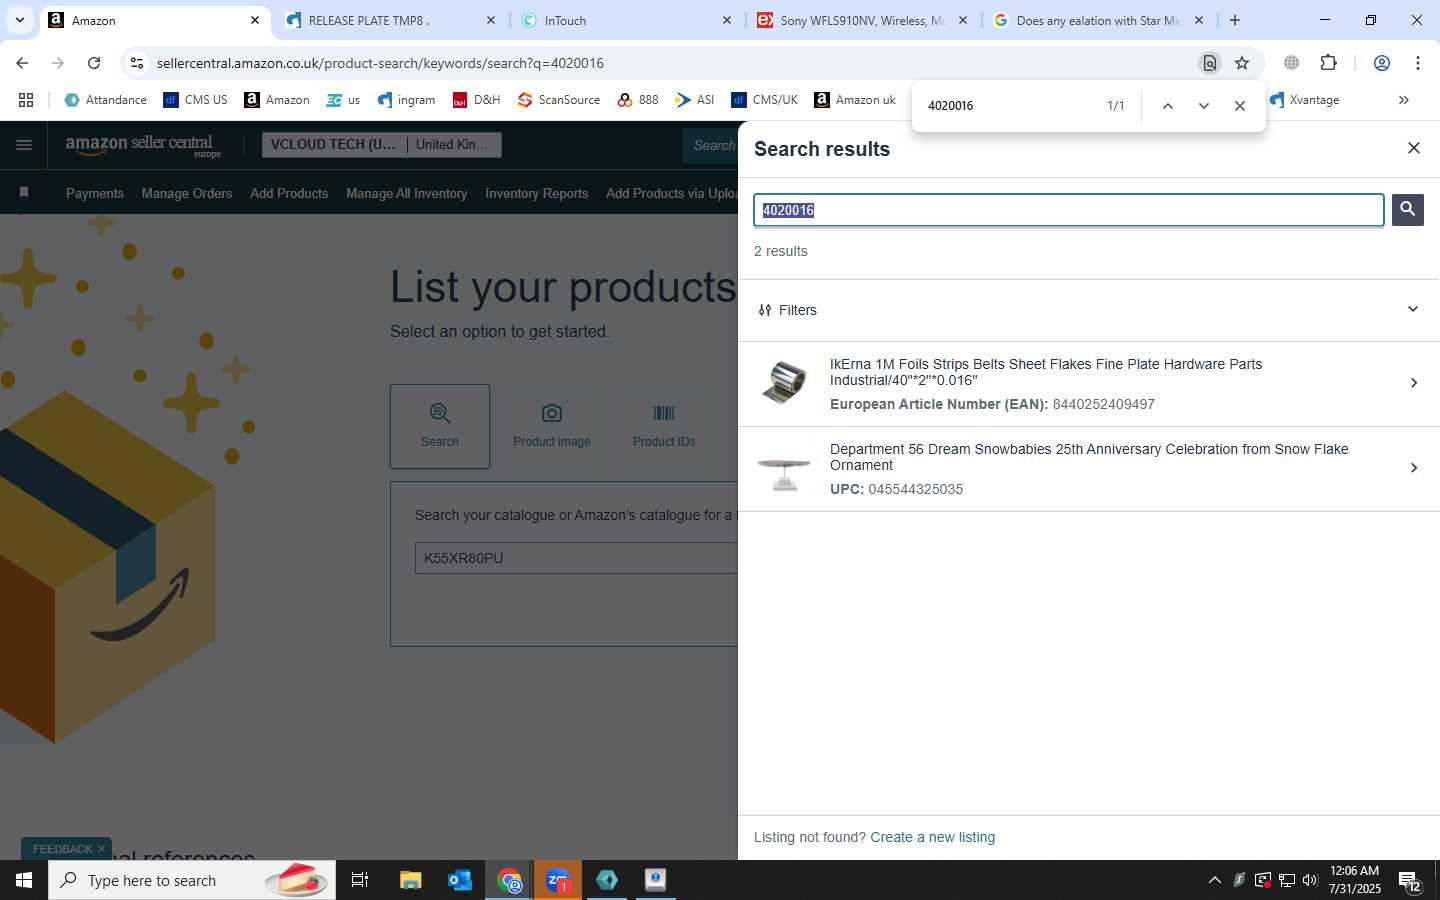Open Zoom from the taskbar

point(558,880)
